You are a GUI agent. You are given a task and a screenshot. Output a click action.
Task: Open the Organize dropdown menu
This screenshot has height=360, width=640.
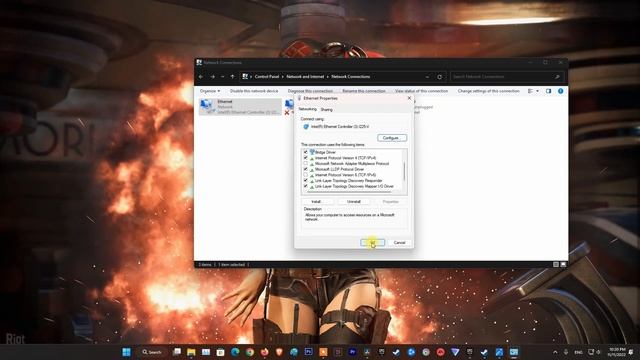pos(210,91)
